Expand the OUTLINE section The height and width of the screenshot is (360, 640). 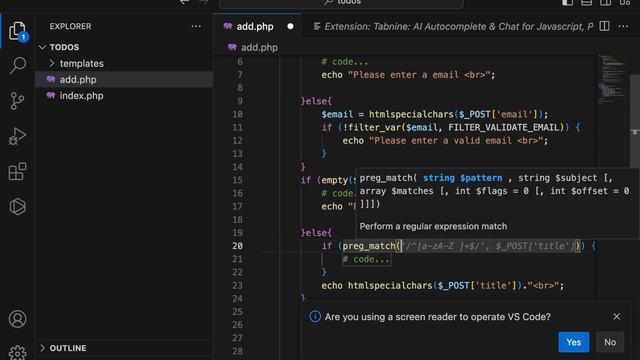click(x=42, y=348)
